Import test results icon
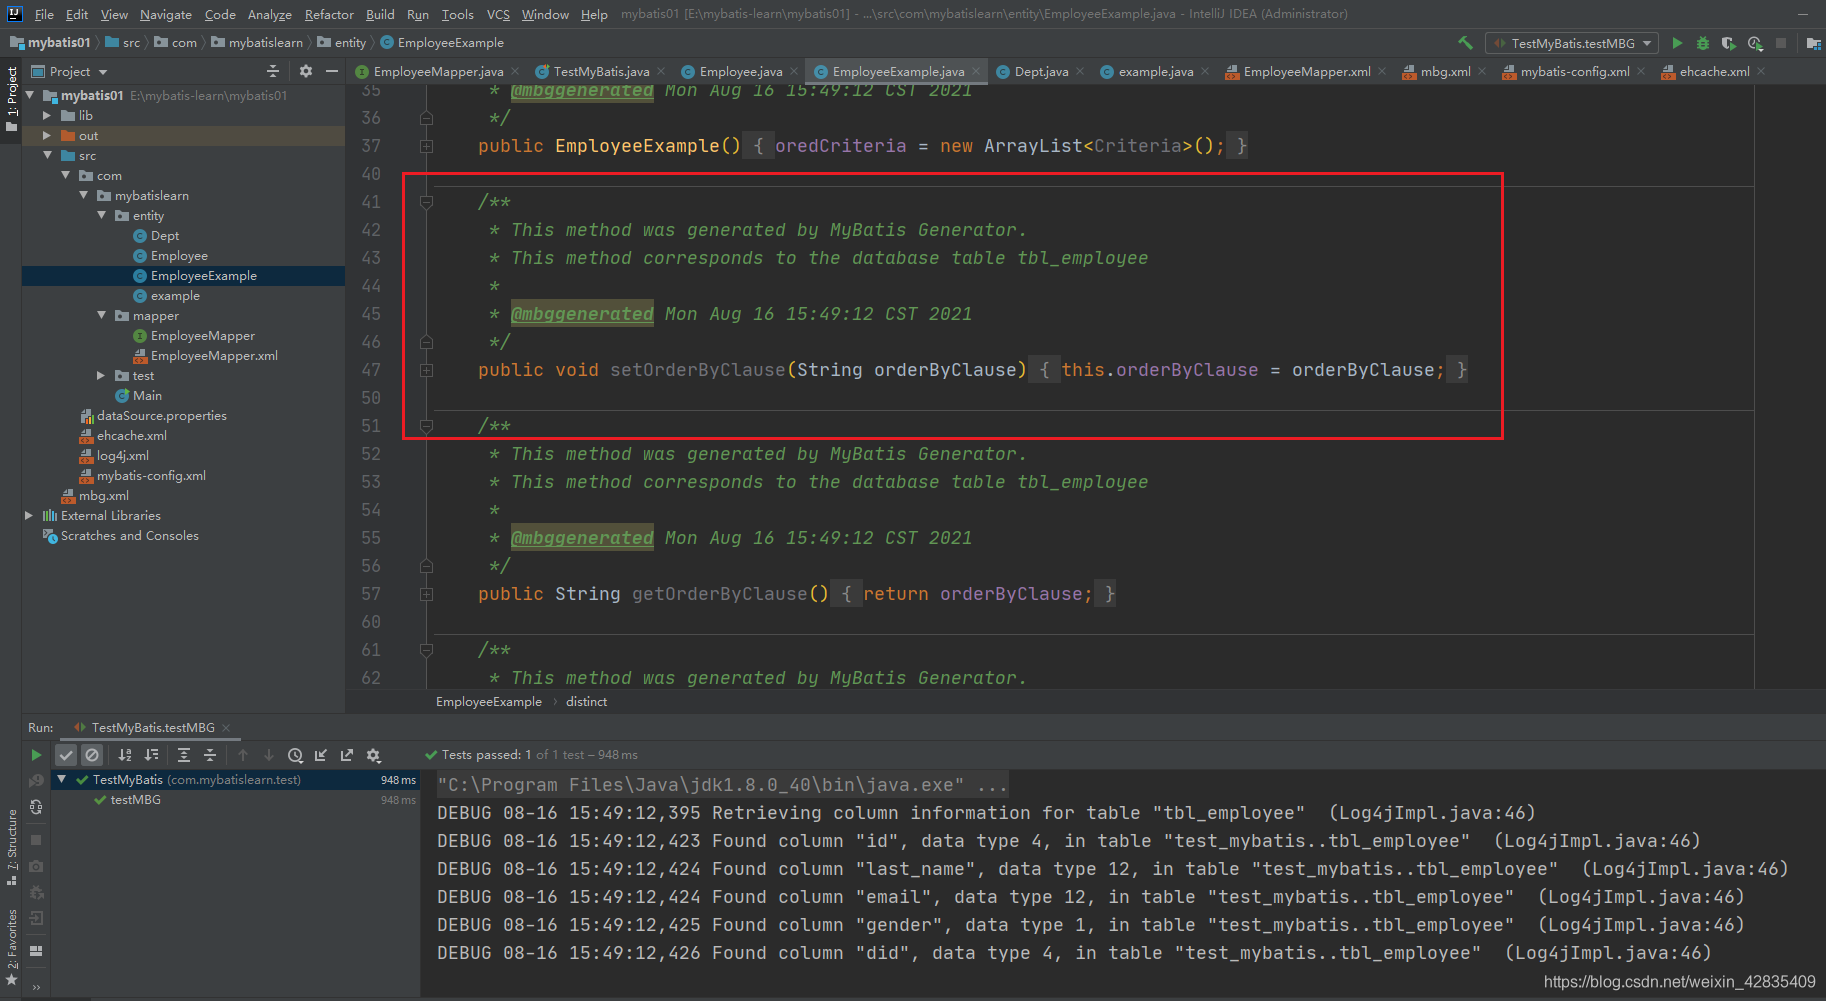The image size is (1826, 1001). coord(321,755)
